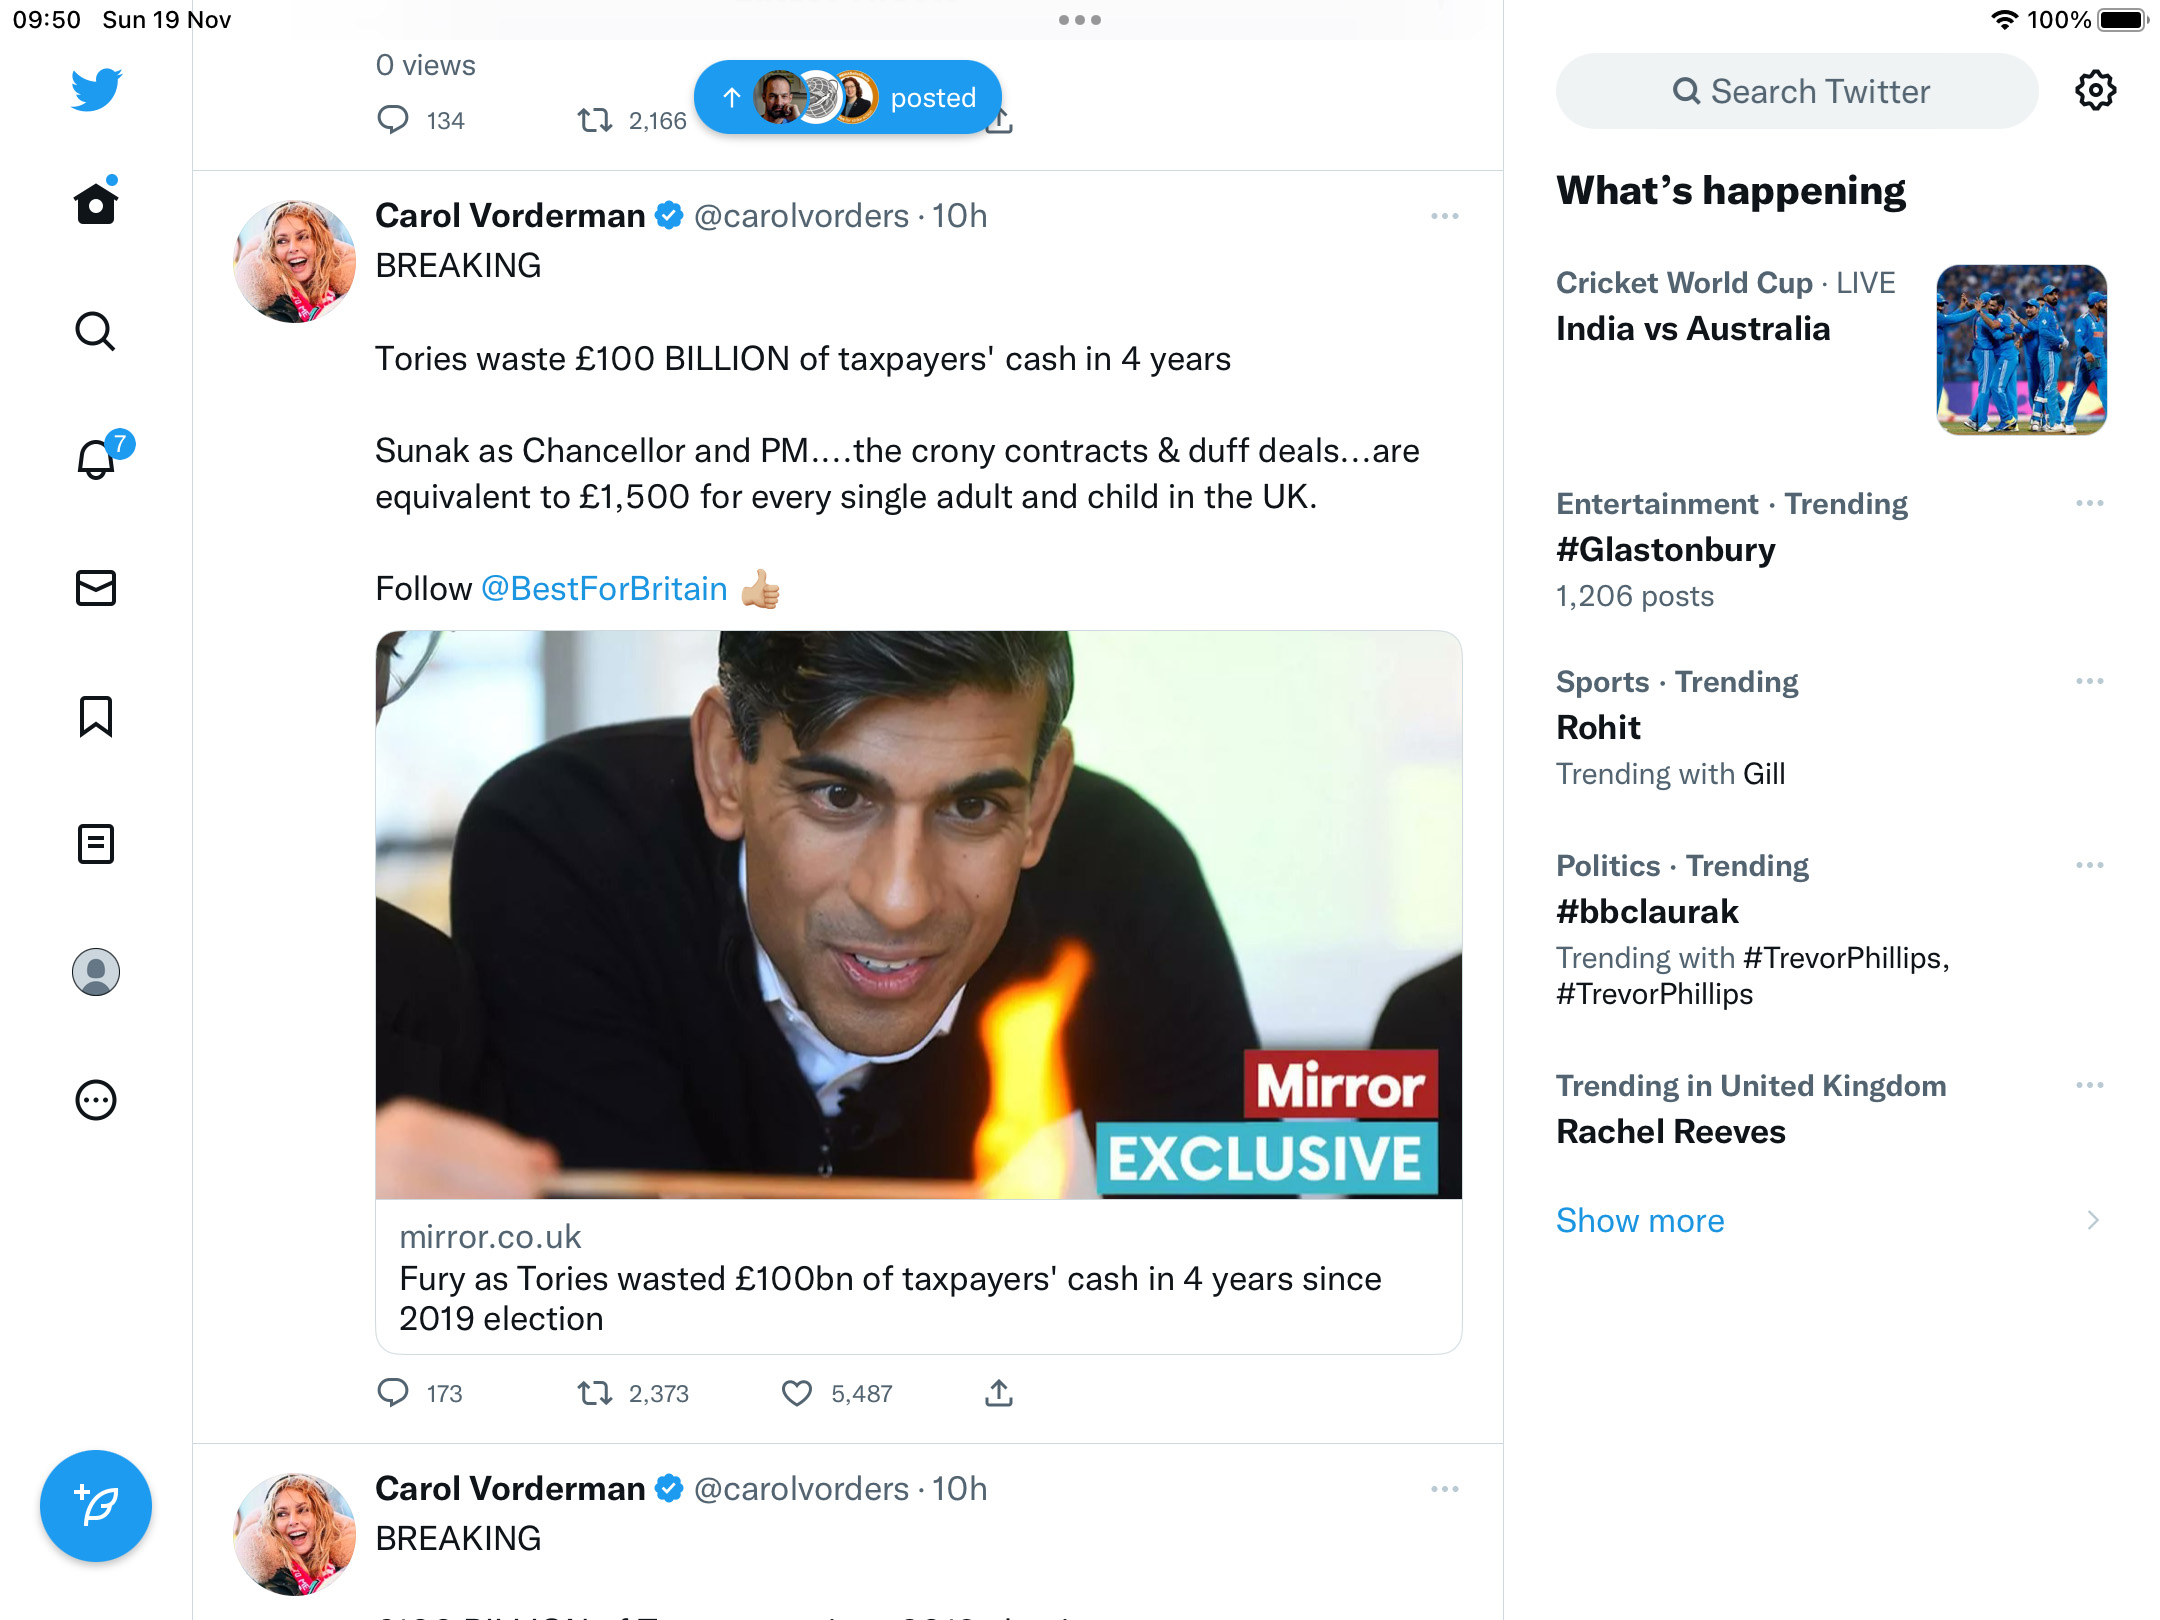The width and height of the screenshot is (2160, 1620).
Task: Follow the @BestForBritain mention link
Action: (x=604, y=589)
